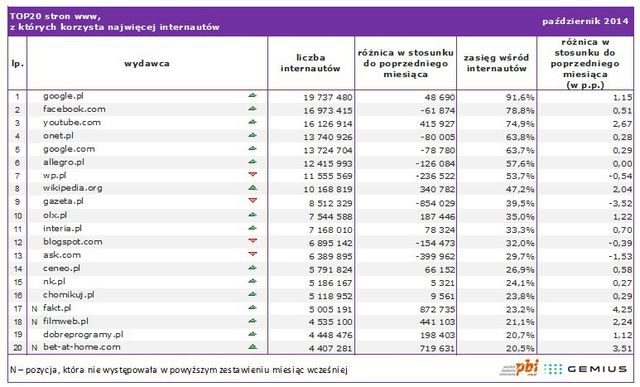Click the red down arrow beside gazeta.pl
Viewport: 640px width, 387px height.
coord(253,200)
